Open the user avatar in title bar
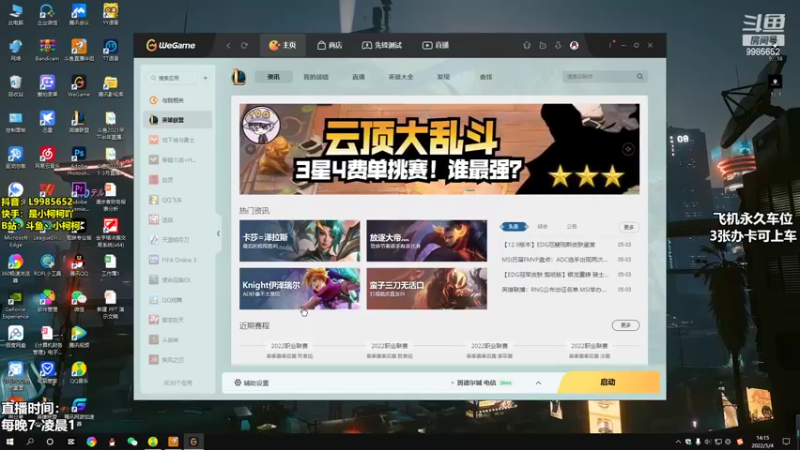This screenshot has height=450, width=800. pos(574,45)
